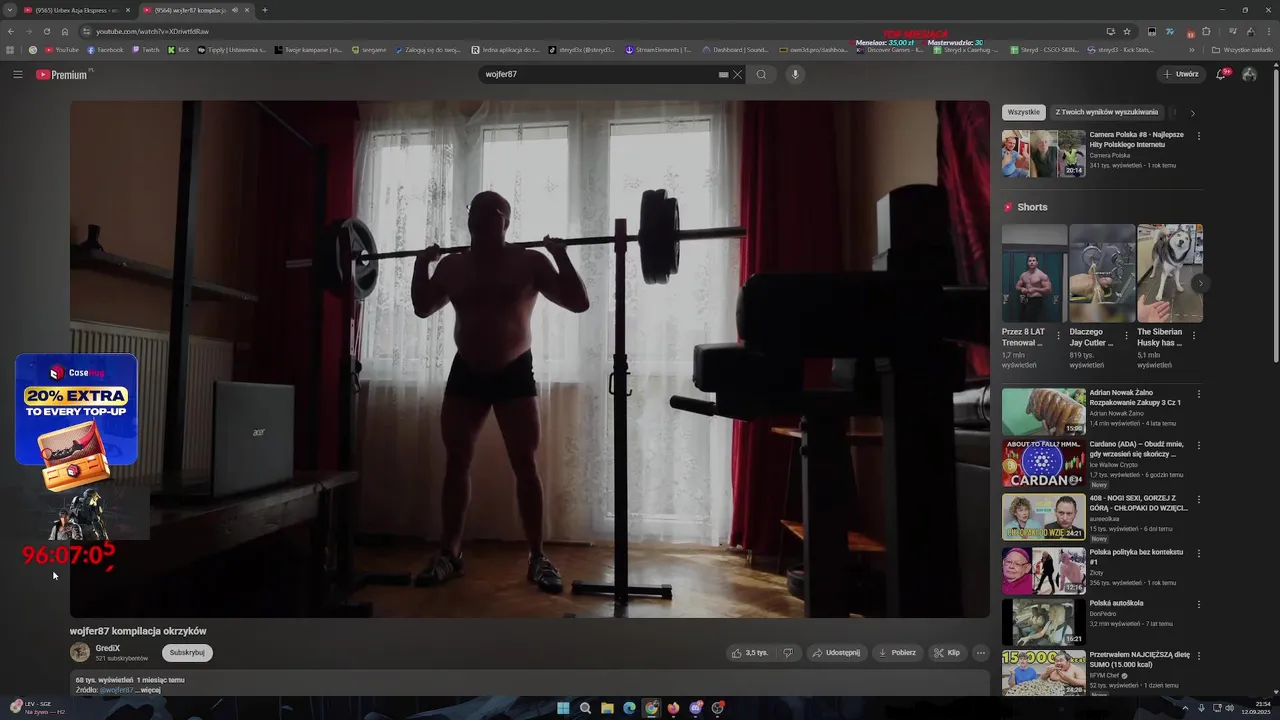Open the Twitch bookmark

click(x=146, y=50)
